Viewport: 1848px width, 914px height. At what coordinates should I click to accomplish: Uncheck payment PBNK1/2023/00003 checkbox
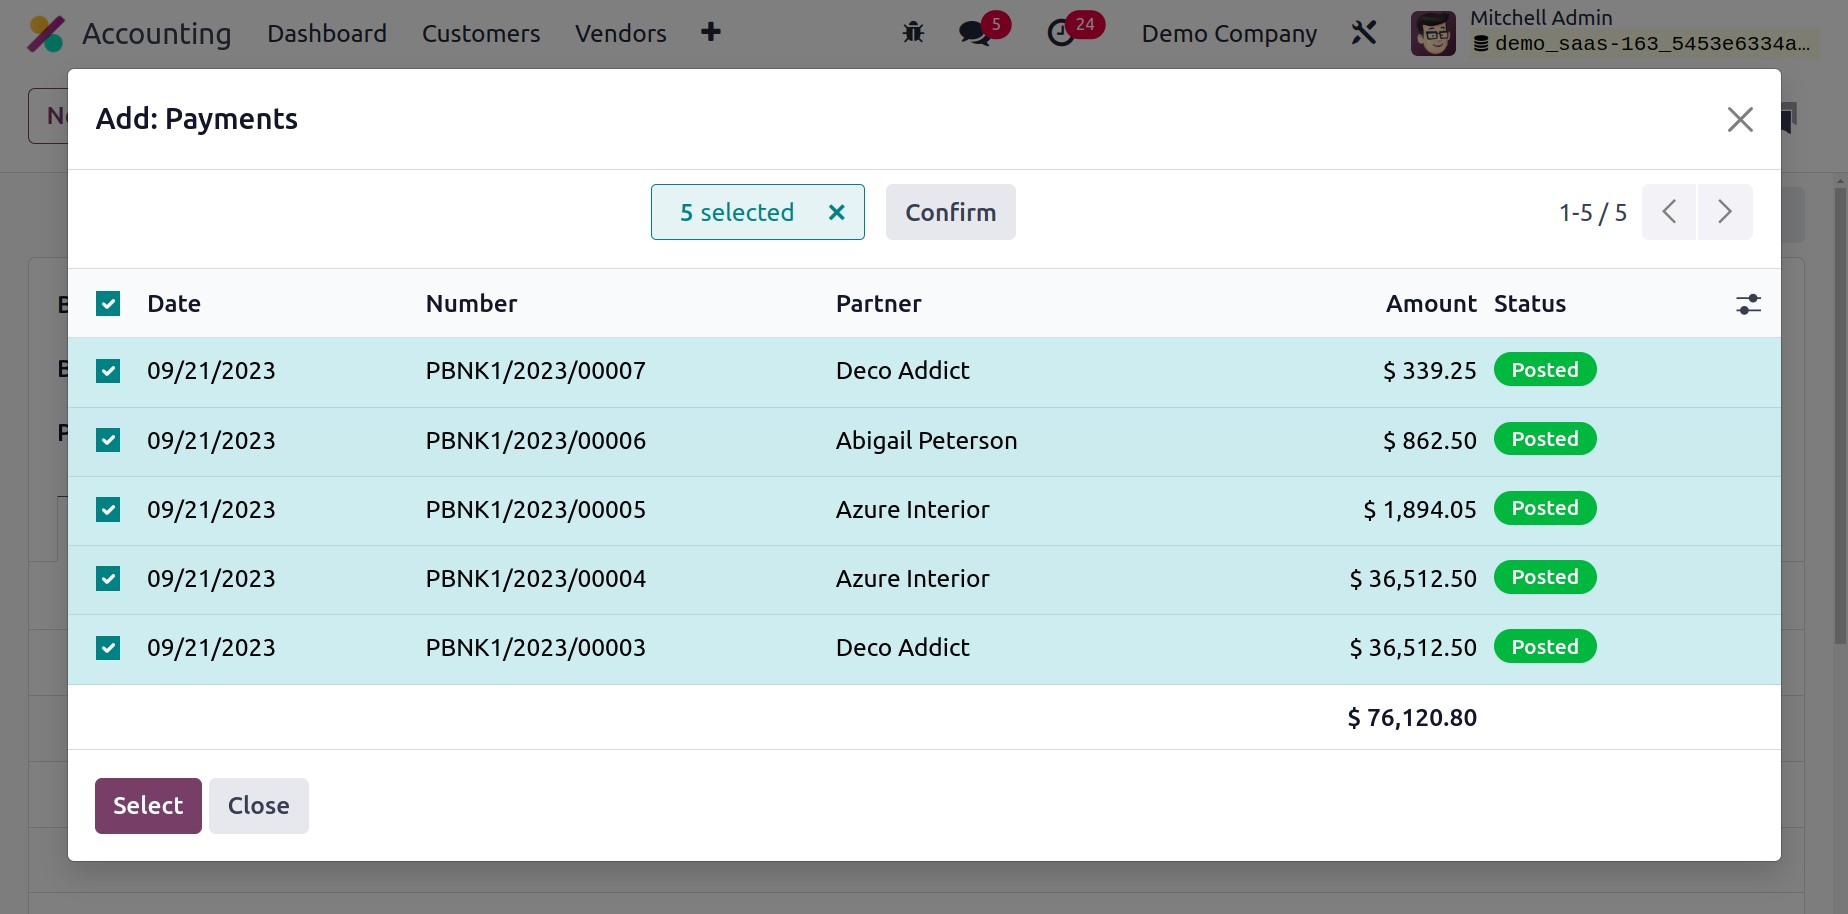point(108,648)
